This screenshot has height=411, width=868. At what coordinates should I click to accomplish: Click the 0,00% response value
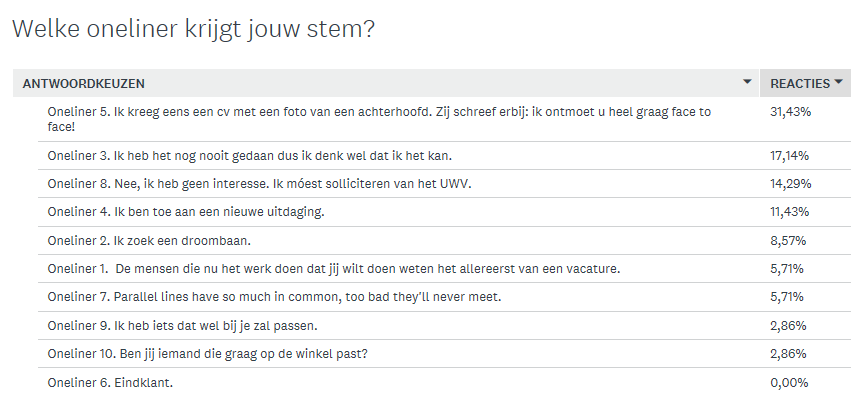pyautogui.click(x=789, y=383)
